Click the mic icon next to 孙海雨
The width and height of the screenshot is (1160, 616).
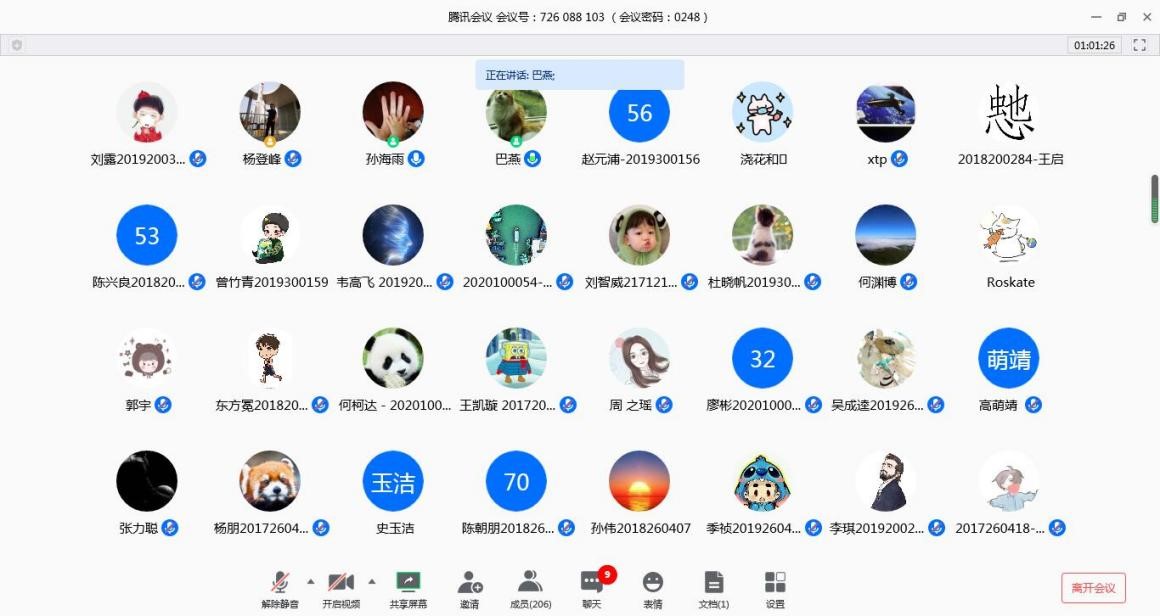[416, 159]
